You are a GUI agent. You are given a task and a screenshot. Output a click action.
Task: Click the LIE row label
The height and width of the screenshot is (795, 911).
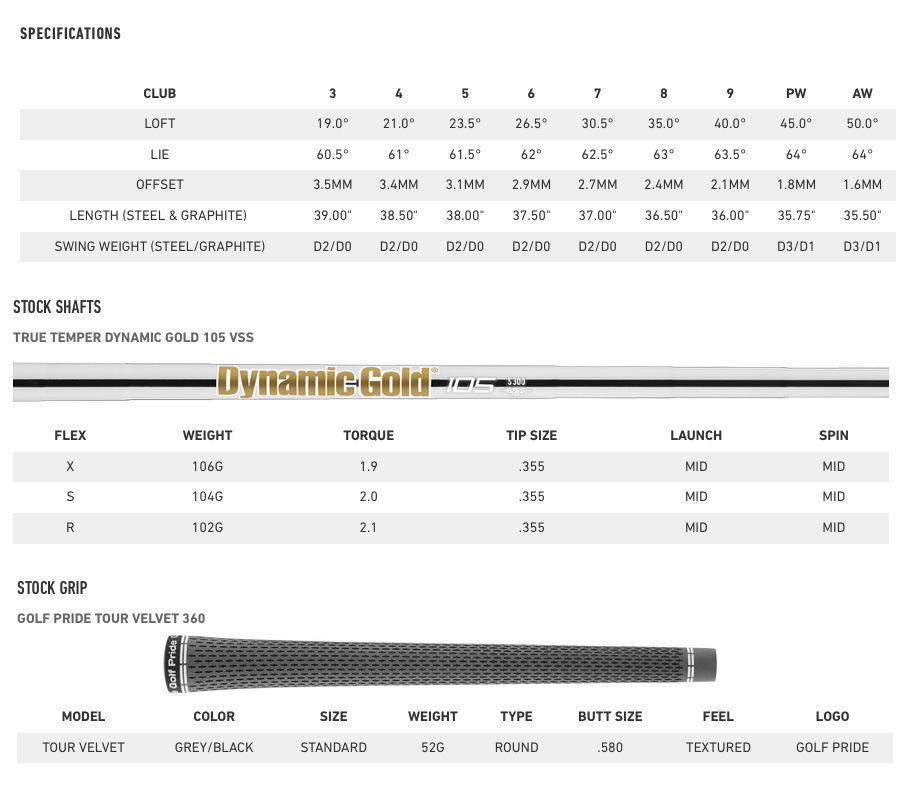(x=160, y=155)
